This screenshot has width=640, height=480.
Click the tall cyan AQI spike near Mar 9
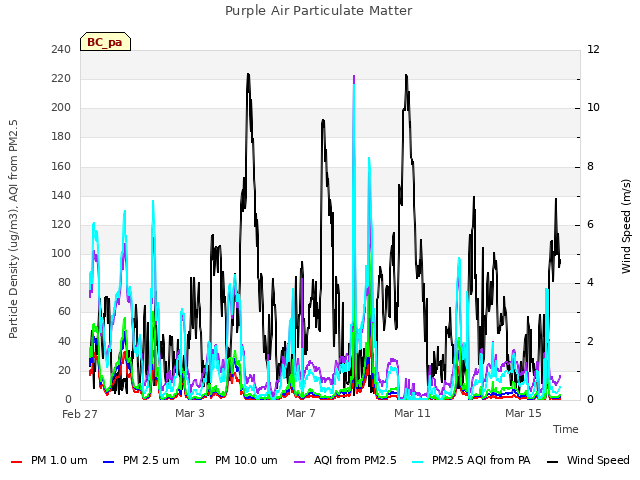(x=354, y=122)
